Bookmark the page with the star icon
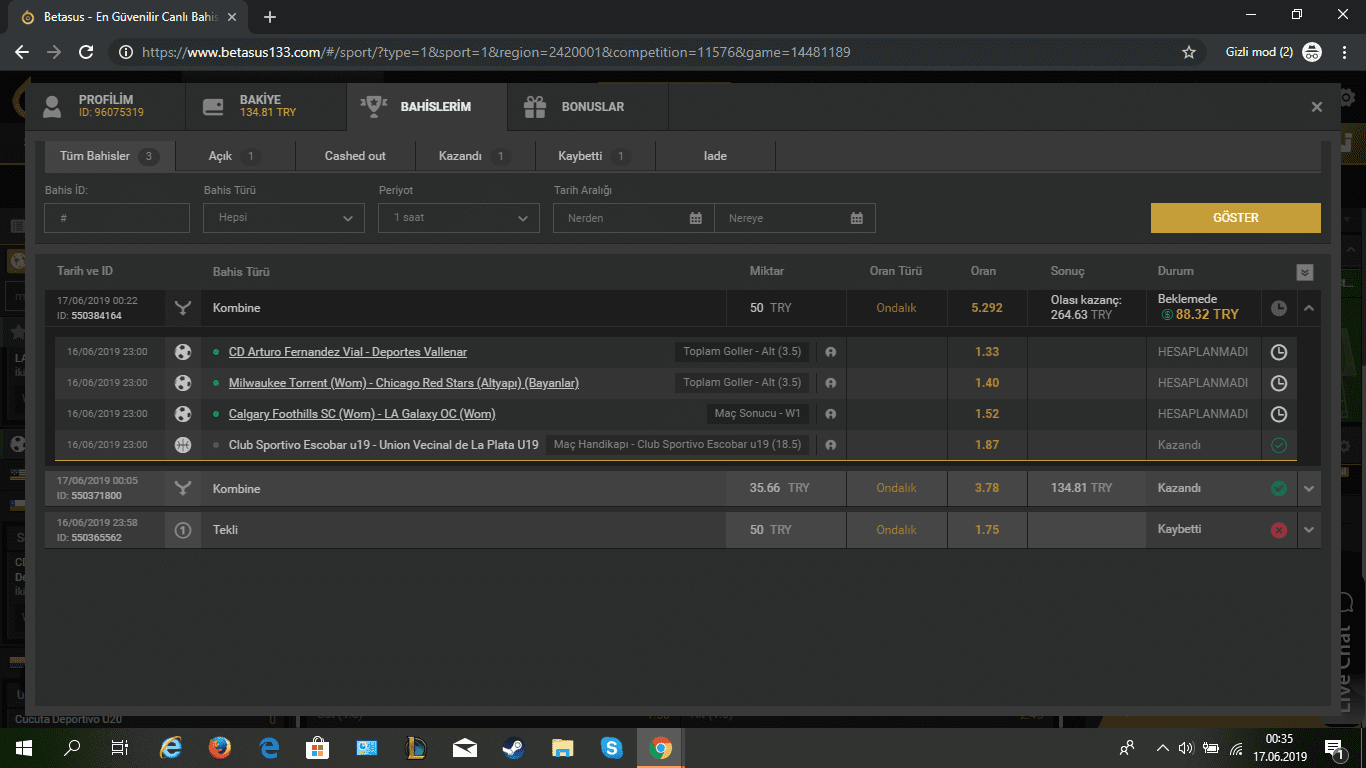The height and width of the screenshot is (768, 1366). click(x=1189, y=52)
